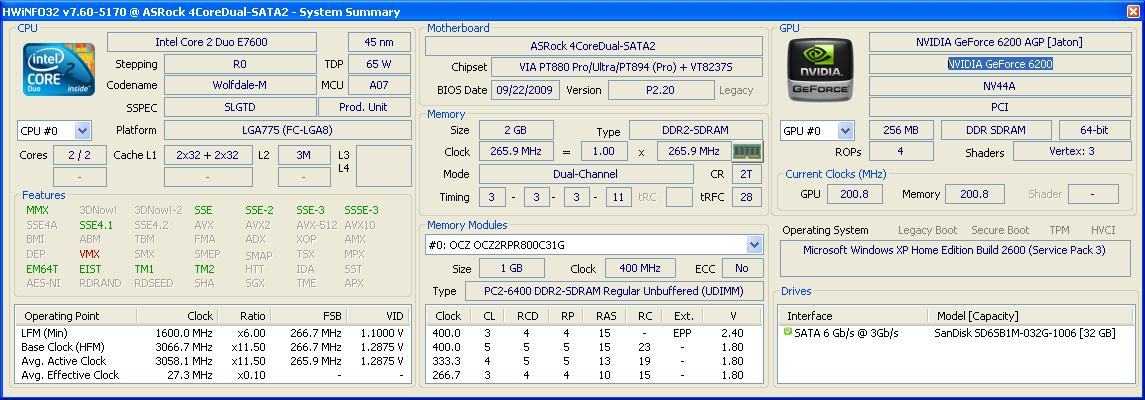Select the 333.3 clock timing row
This screenshot has height=400, width=1145.
pos(594,361)
